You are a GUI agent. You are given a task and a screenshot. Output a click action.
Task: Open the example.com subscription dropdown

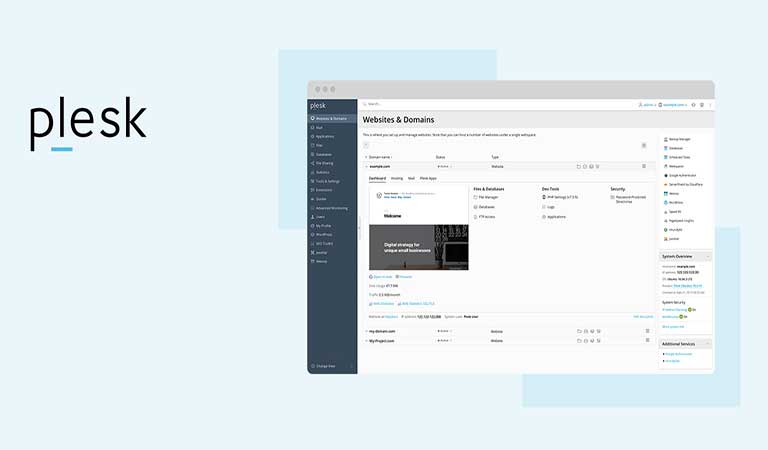[673, 105]
